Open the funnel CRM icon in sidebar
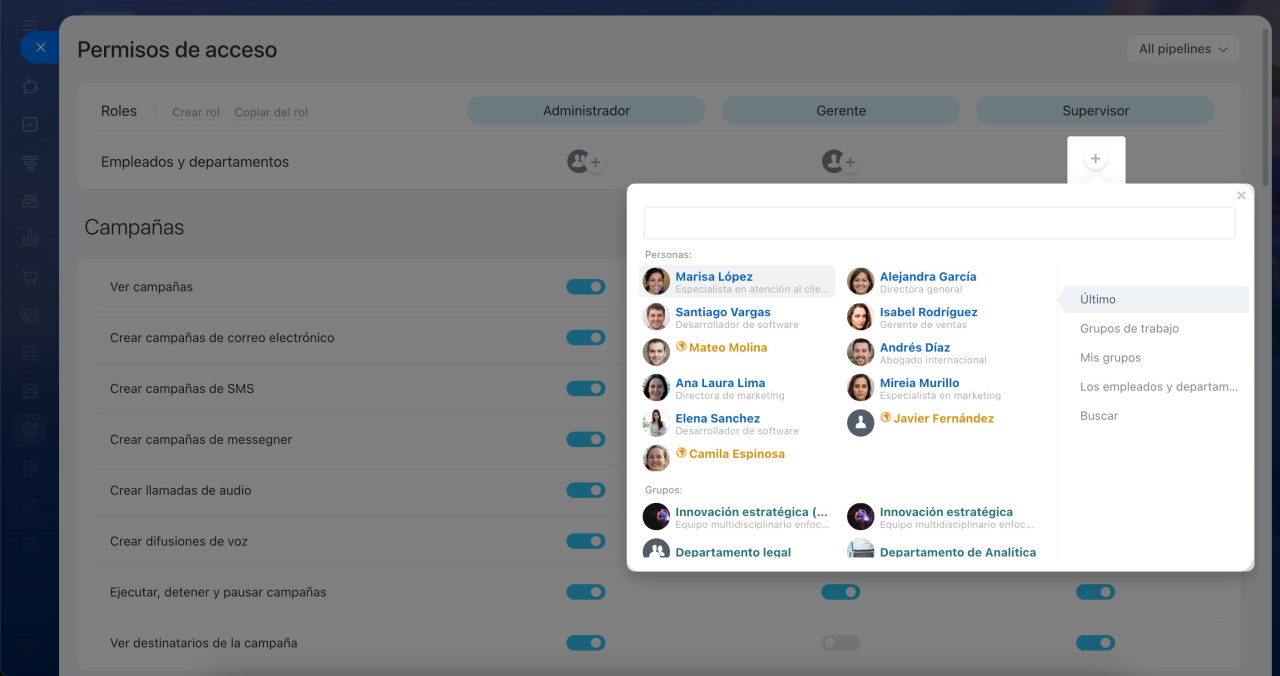Screen dimensions: 1280x676 coord(30,163)
